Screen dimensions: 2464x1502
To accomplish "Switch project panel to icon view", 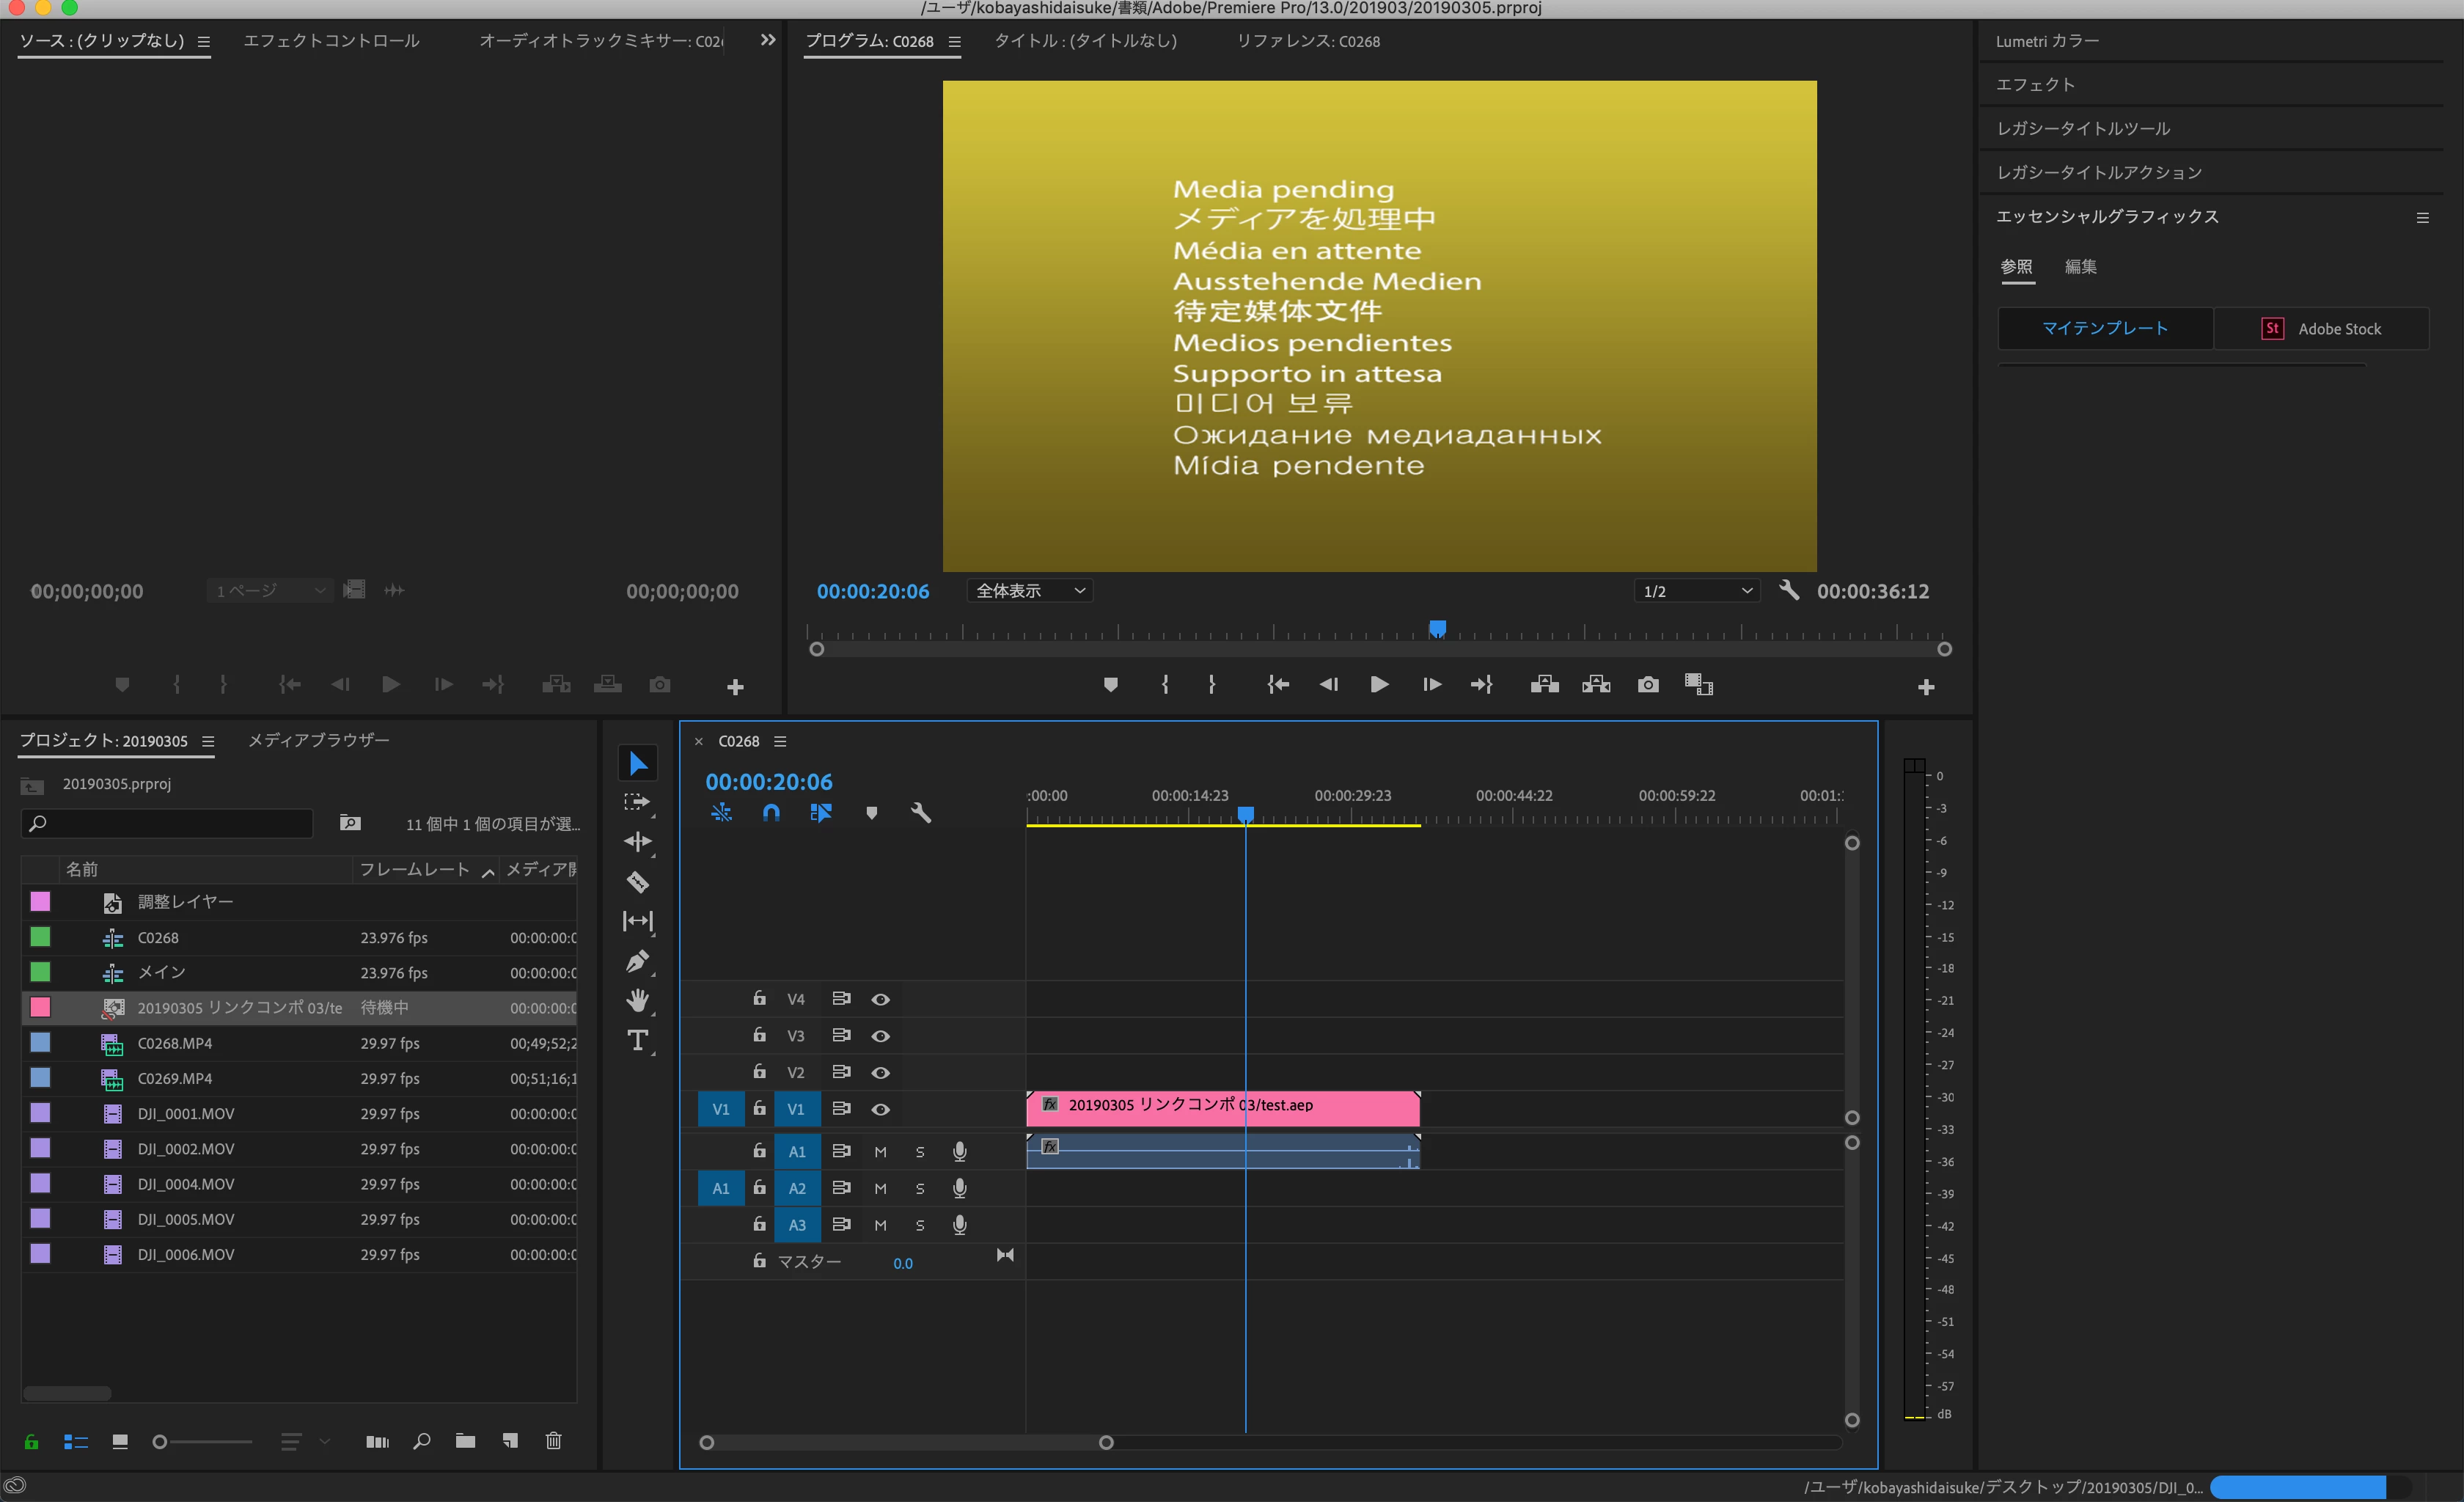I will click(120, 1441).
